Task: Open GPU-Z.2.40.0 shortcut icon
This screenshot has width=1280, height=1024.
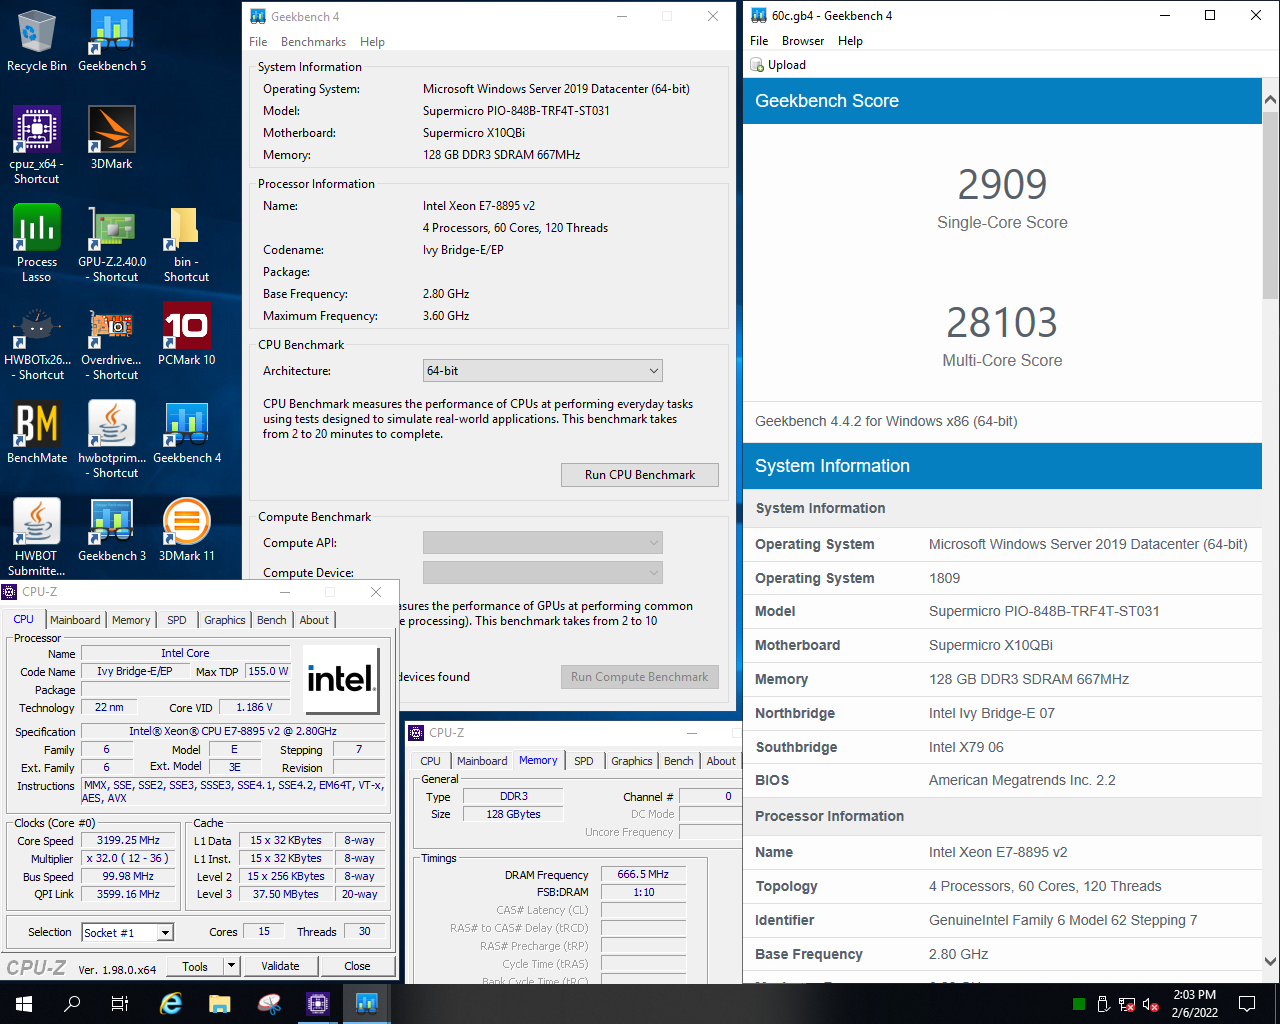Action: point(112,243)
